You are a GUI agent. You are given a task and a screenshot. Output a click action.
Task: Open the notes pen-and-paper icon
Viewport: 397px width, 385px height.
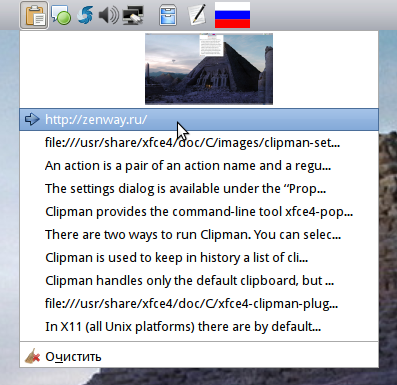(x=197, y=15)
